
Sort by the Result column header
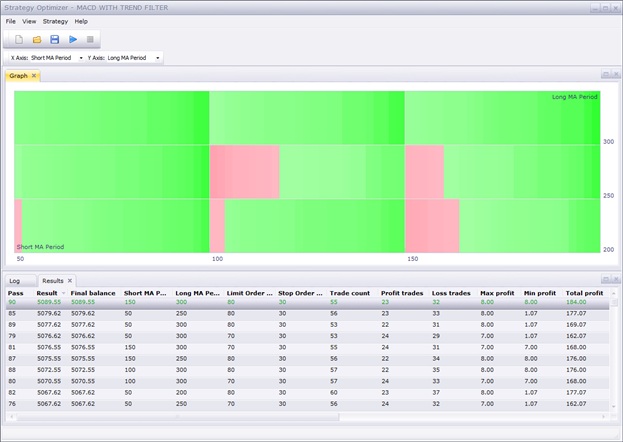(47, 293)
